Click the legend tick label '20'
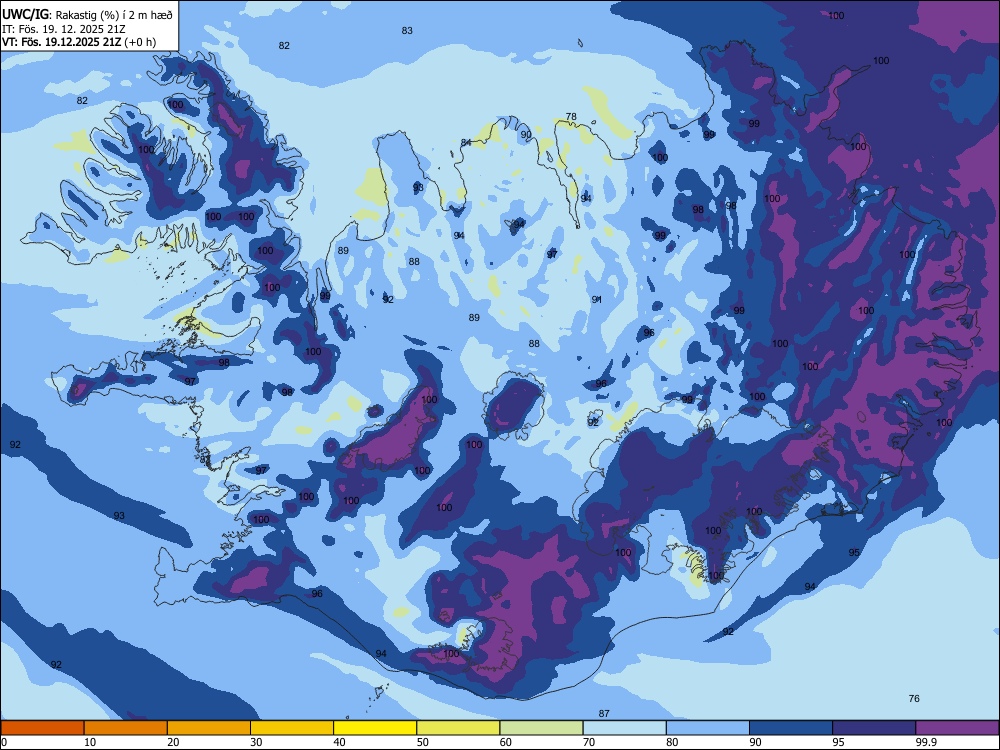The width and height of the screenshot is (1000, 750). click(173, 742)
